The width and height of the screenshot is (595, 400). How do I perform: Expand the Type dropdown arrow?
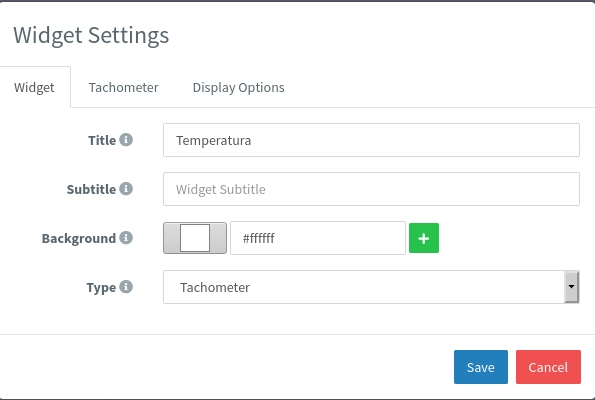[x=571, y=287]
